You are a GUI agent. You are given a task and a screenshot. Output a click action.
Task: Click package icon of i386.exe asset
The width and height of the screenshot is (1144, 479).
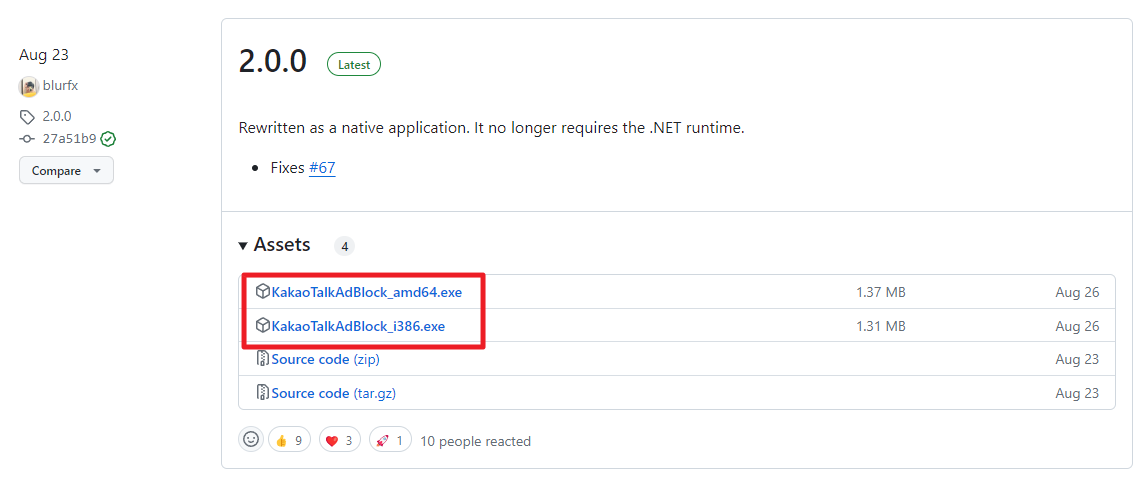(x=263, y=325)
